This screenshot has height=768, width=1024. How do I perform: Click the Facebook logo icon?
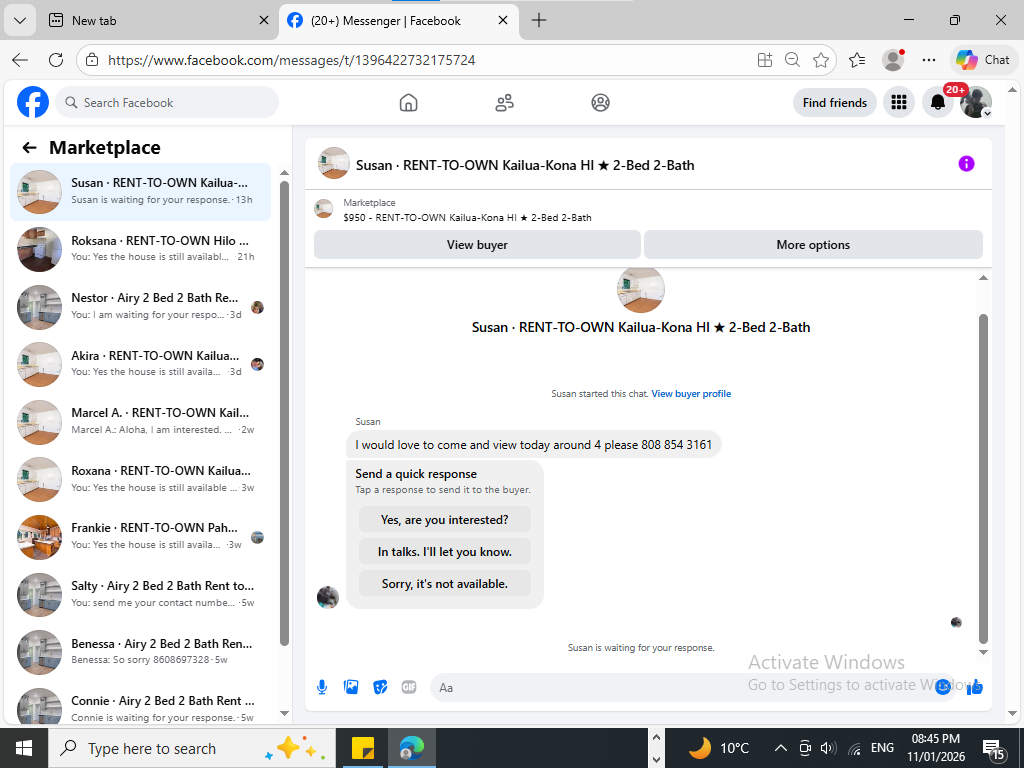(33, 102)
